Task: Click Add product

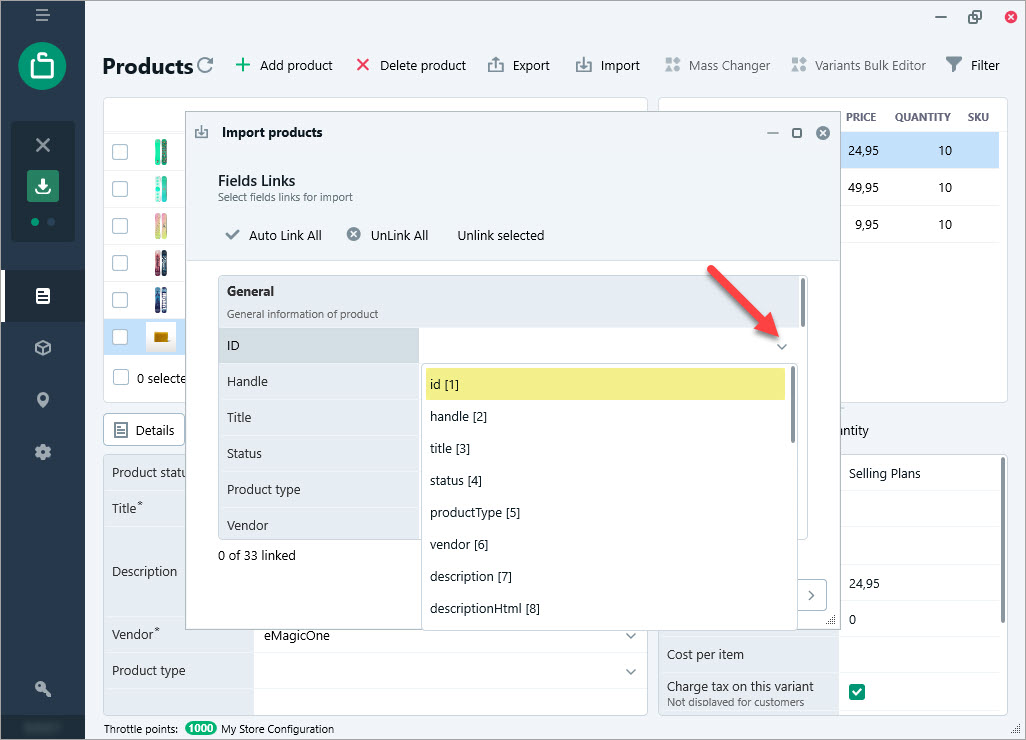Action: click(x=284, y=65)
